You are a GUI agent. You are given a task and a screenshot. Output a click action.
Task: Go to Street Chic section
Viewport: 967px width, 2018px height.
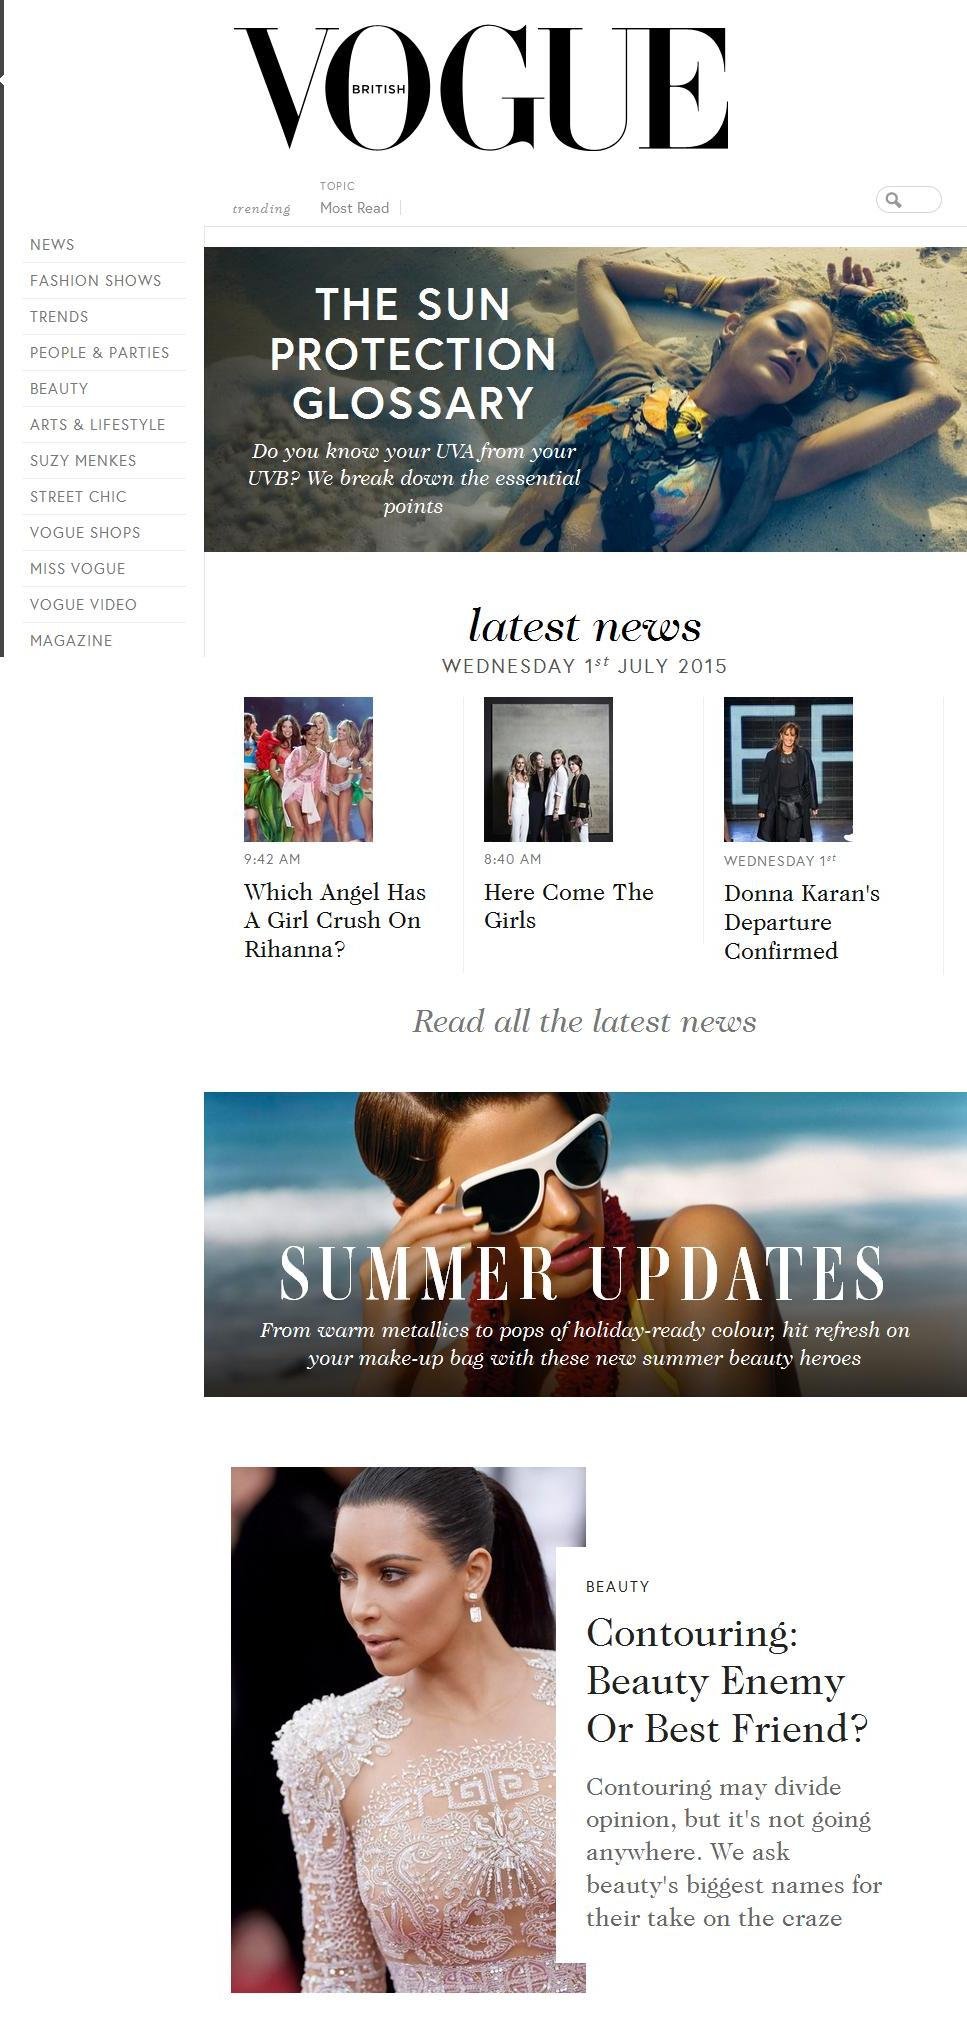[x=78, y=497]
